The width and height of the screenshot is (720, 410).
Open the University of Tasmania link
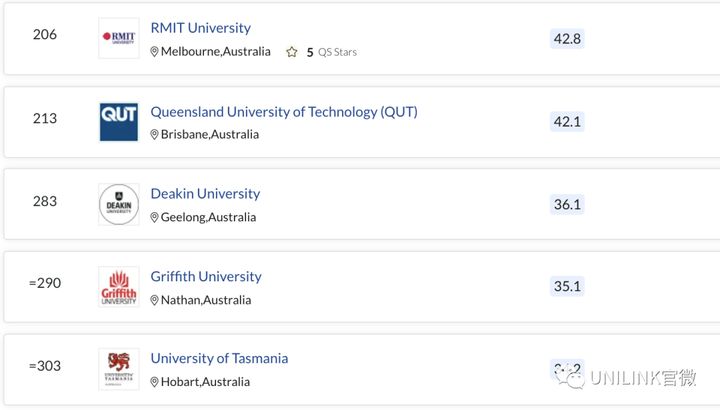coord(219,358)
